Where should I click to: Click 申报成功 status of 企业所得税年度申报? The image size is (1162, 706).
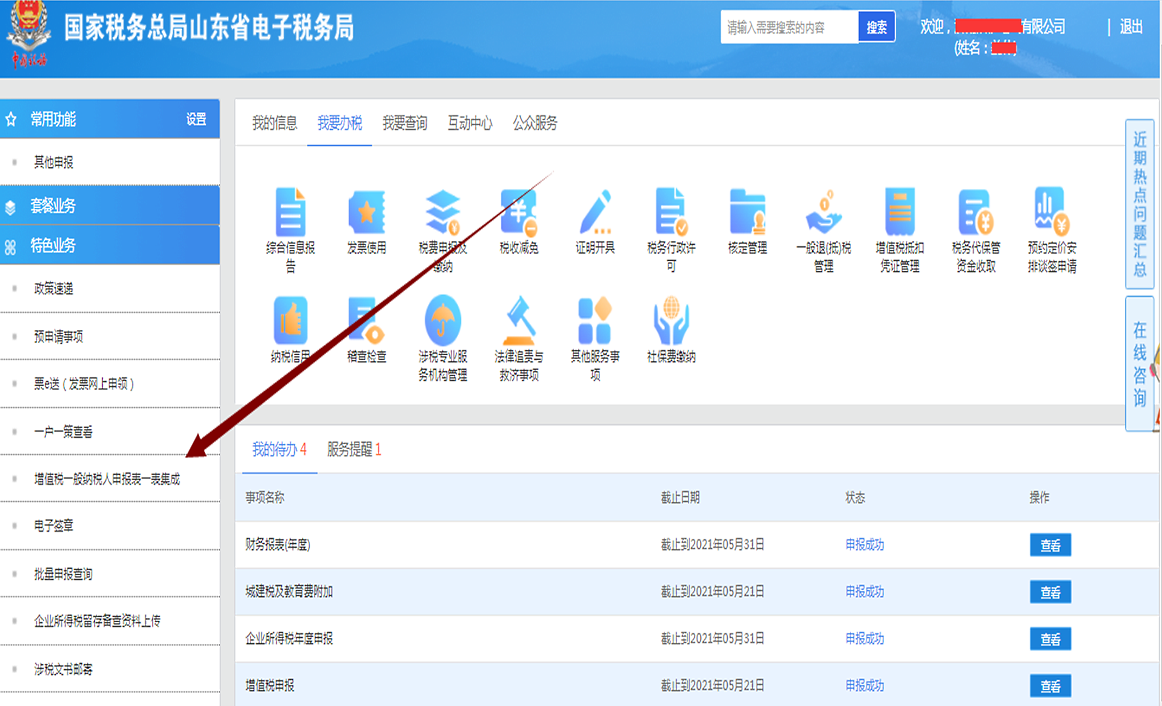coord(865,639)
